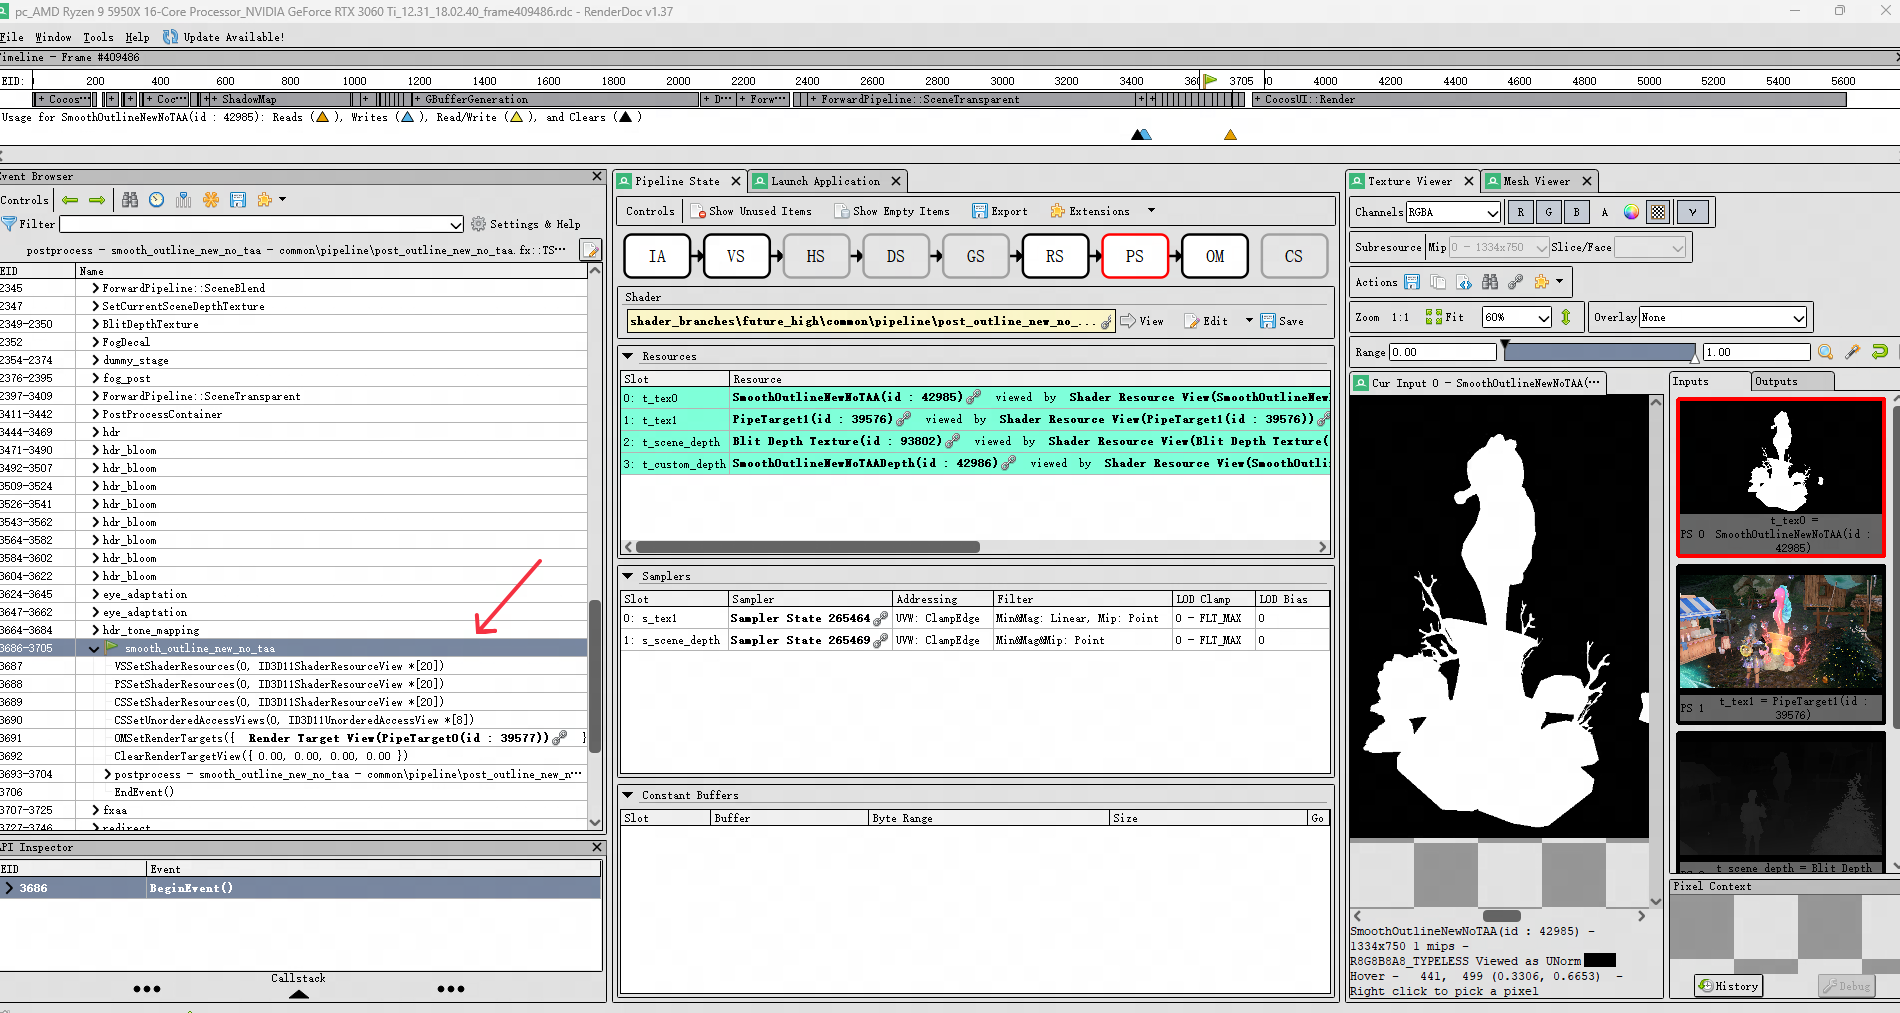Click chain link icon in Texture Viewer Actions
The image size is (1900, 1013).
[1516, 282]
